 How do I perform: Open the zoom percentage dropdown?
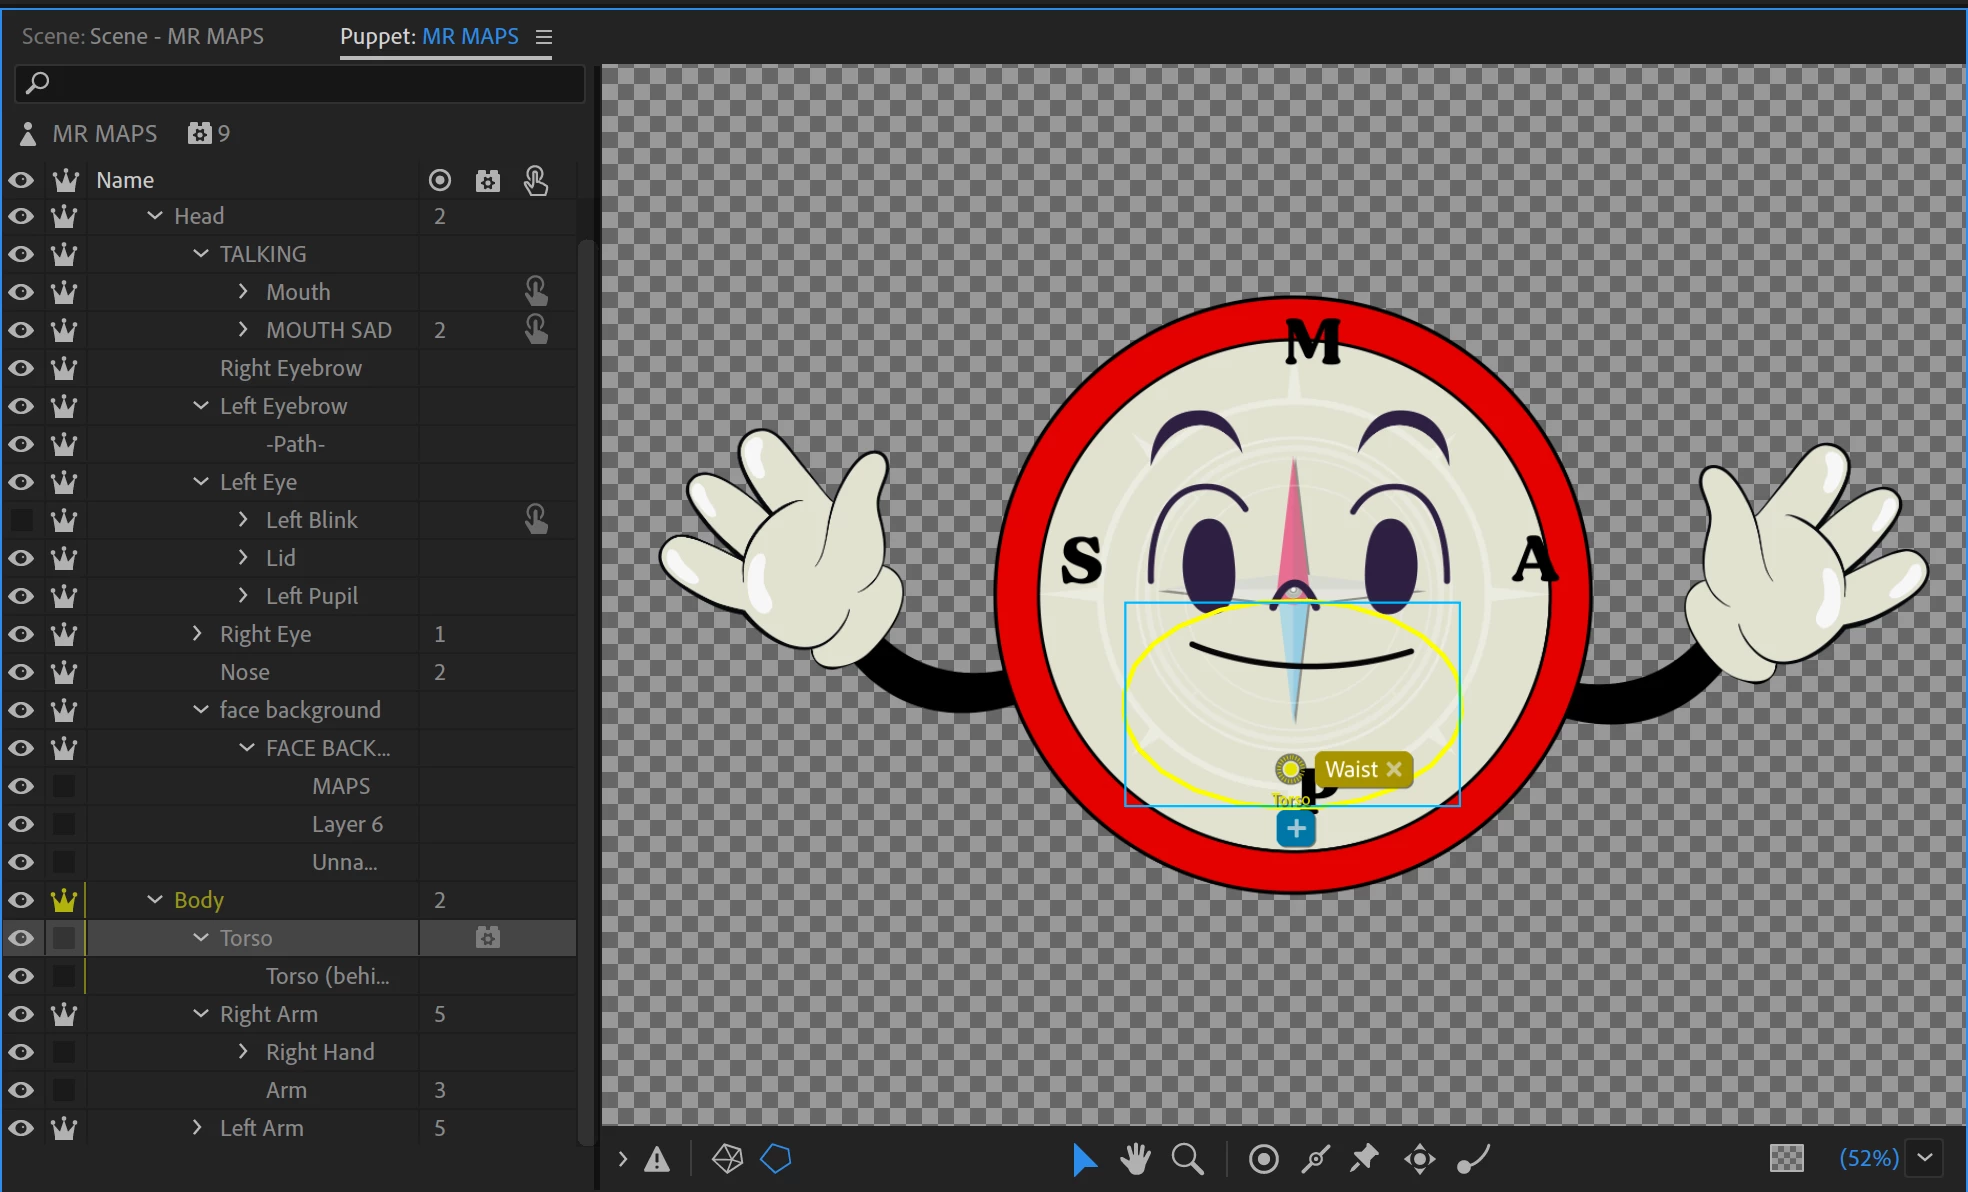(x=1925, y=1158)
